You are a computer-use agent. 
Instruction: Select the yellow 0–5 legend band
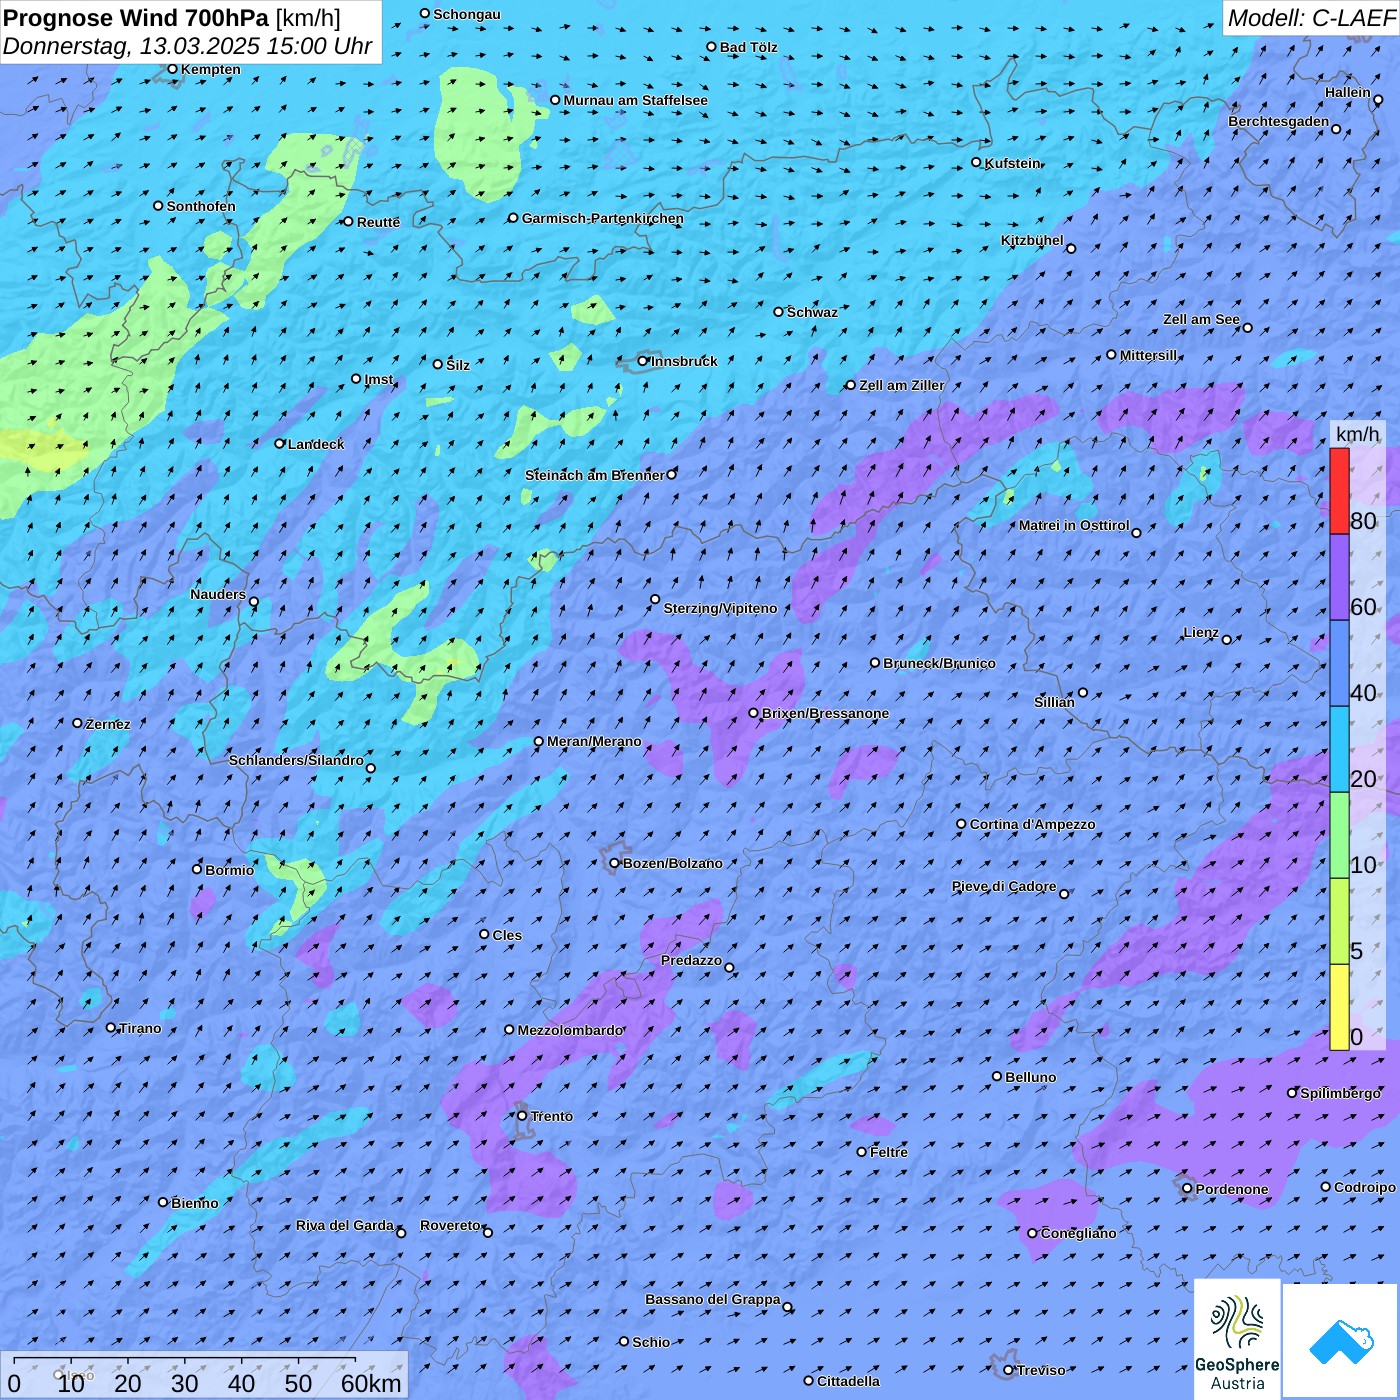click(x=1339, y=1007)
